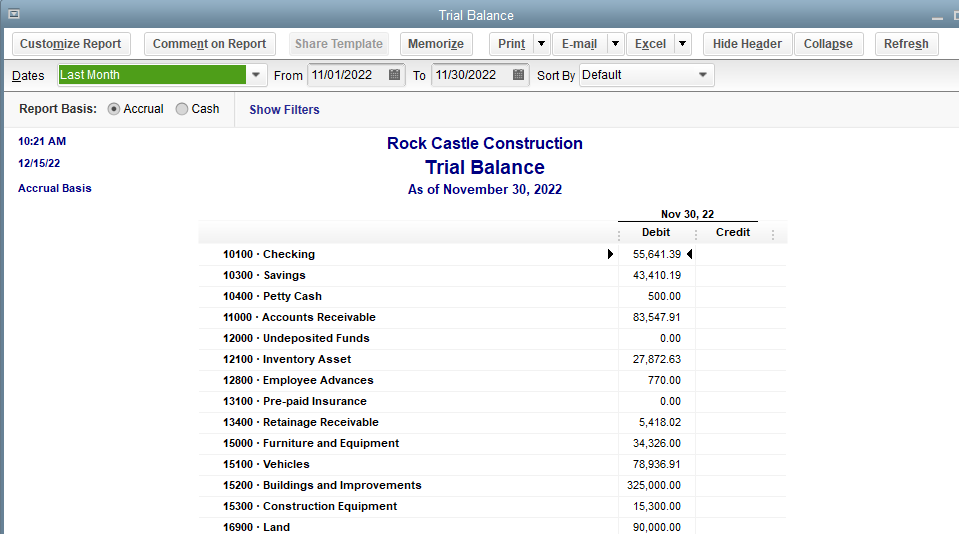Image resolution: width=959 pixels, height=534 pixels.
Task: Click the Petty Cash amount 500.00
Action: tap(664, 296)
